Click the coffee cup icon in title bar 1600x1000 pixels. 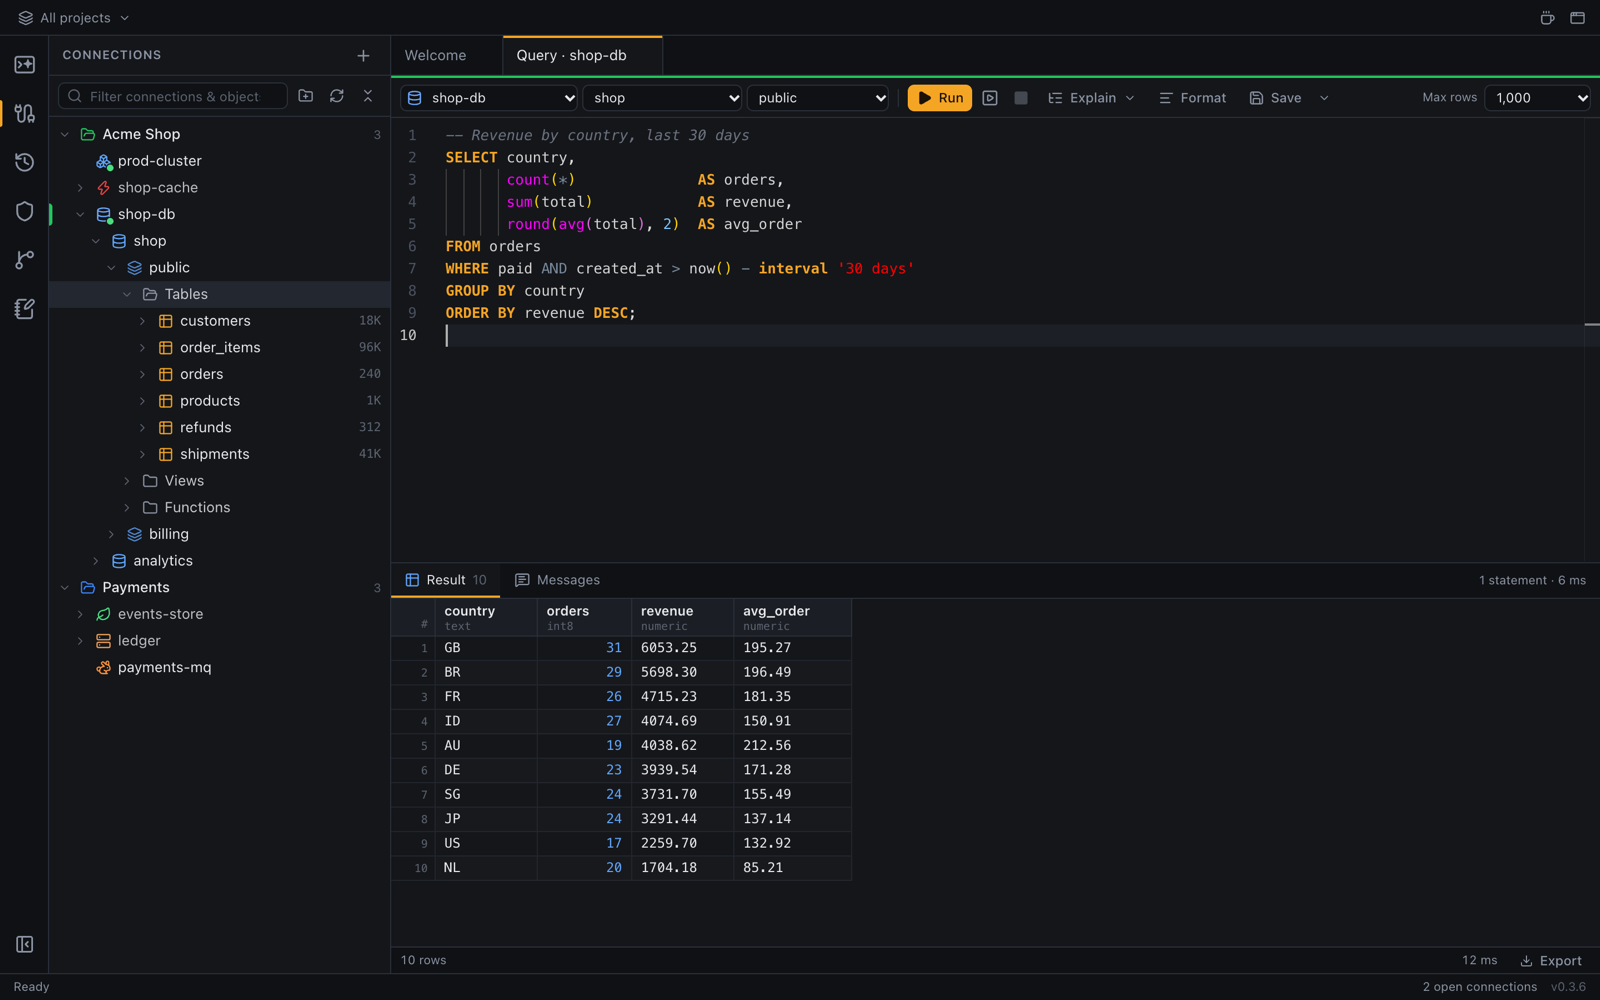coord(1547,18)
